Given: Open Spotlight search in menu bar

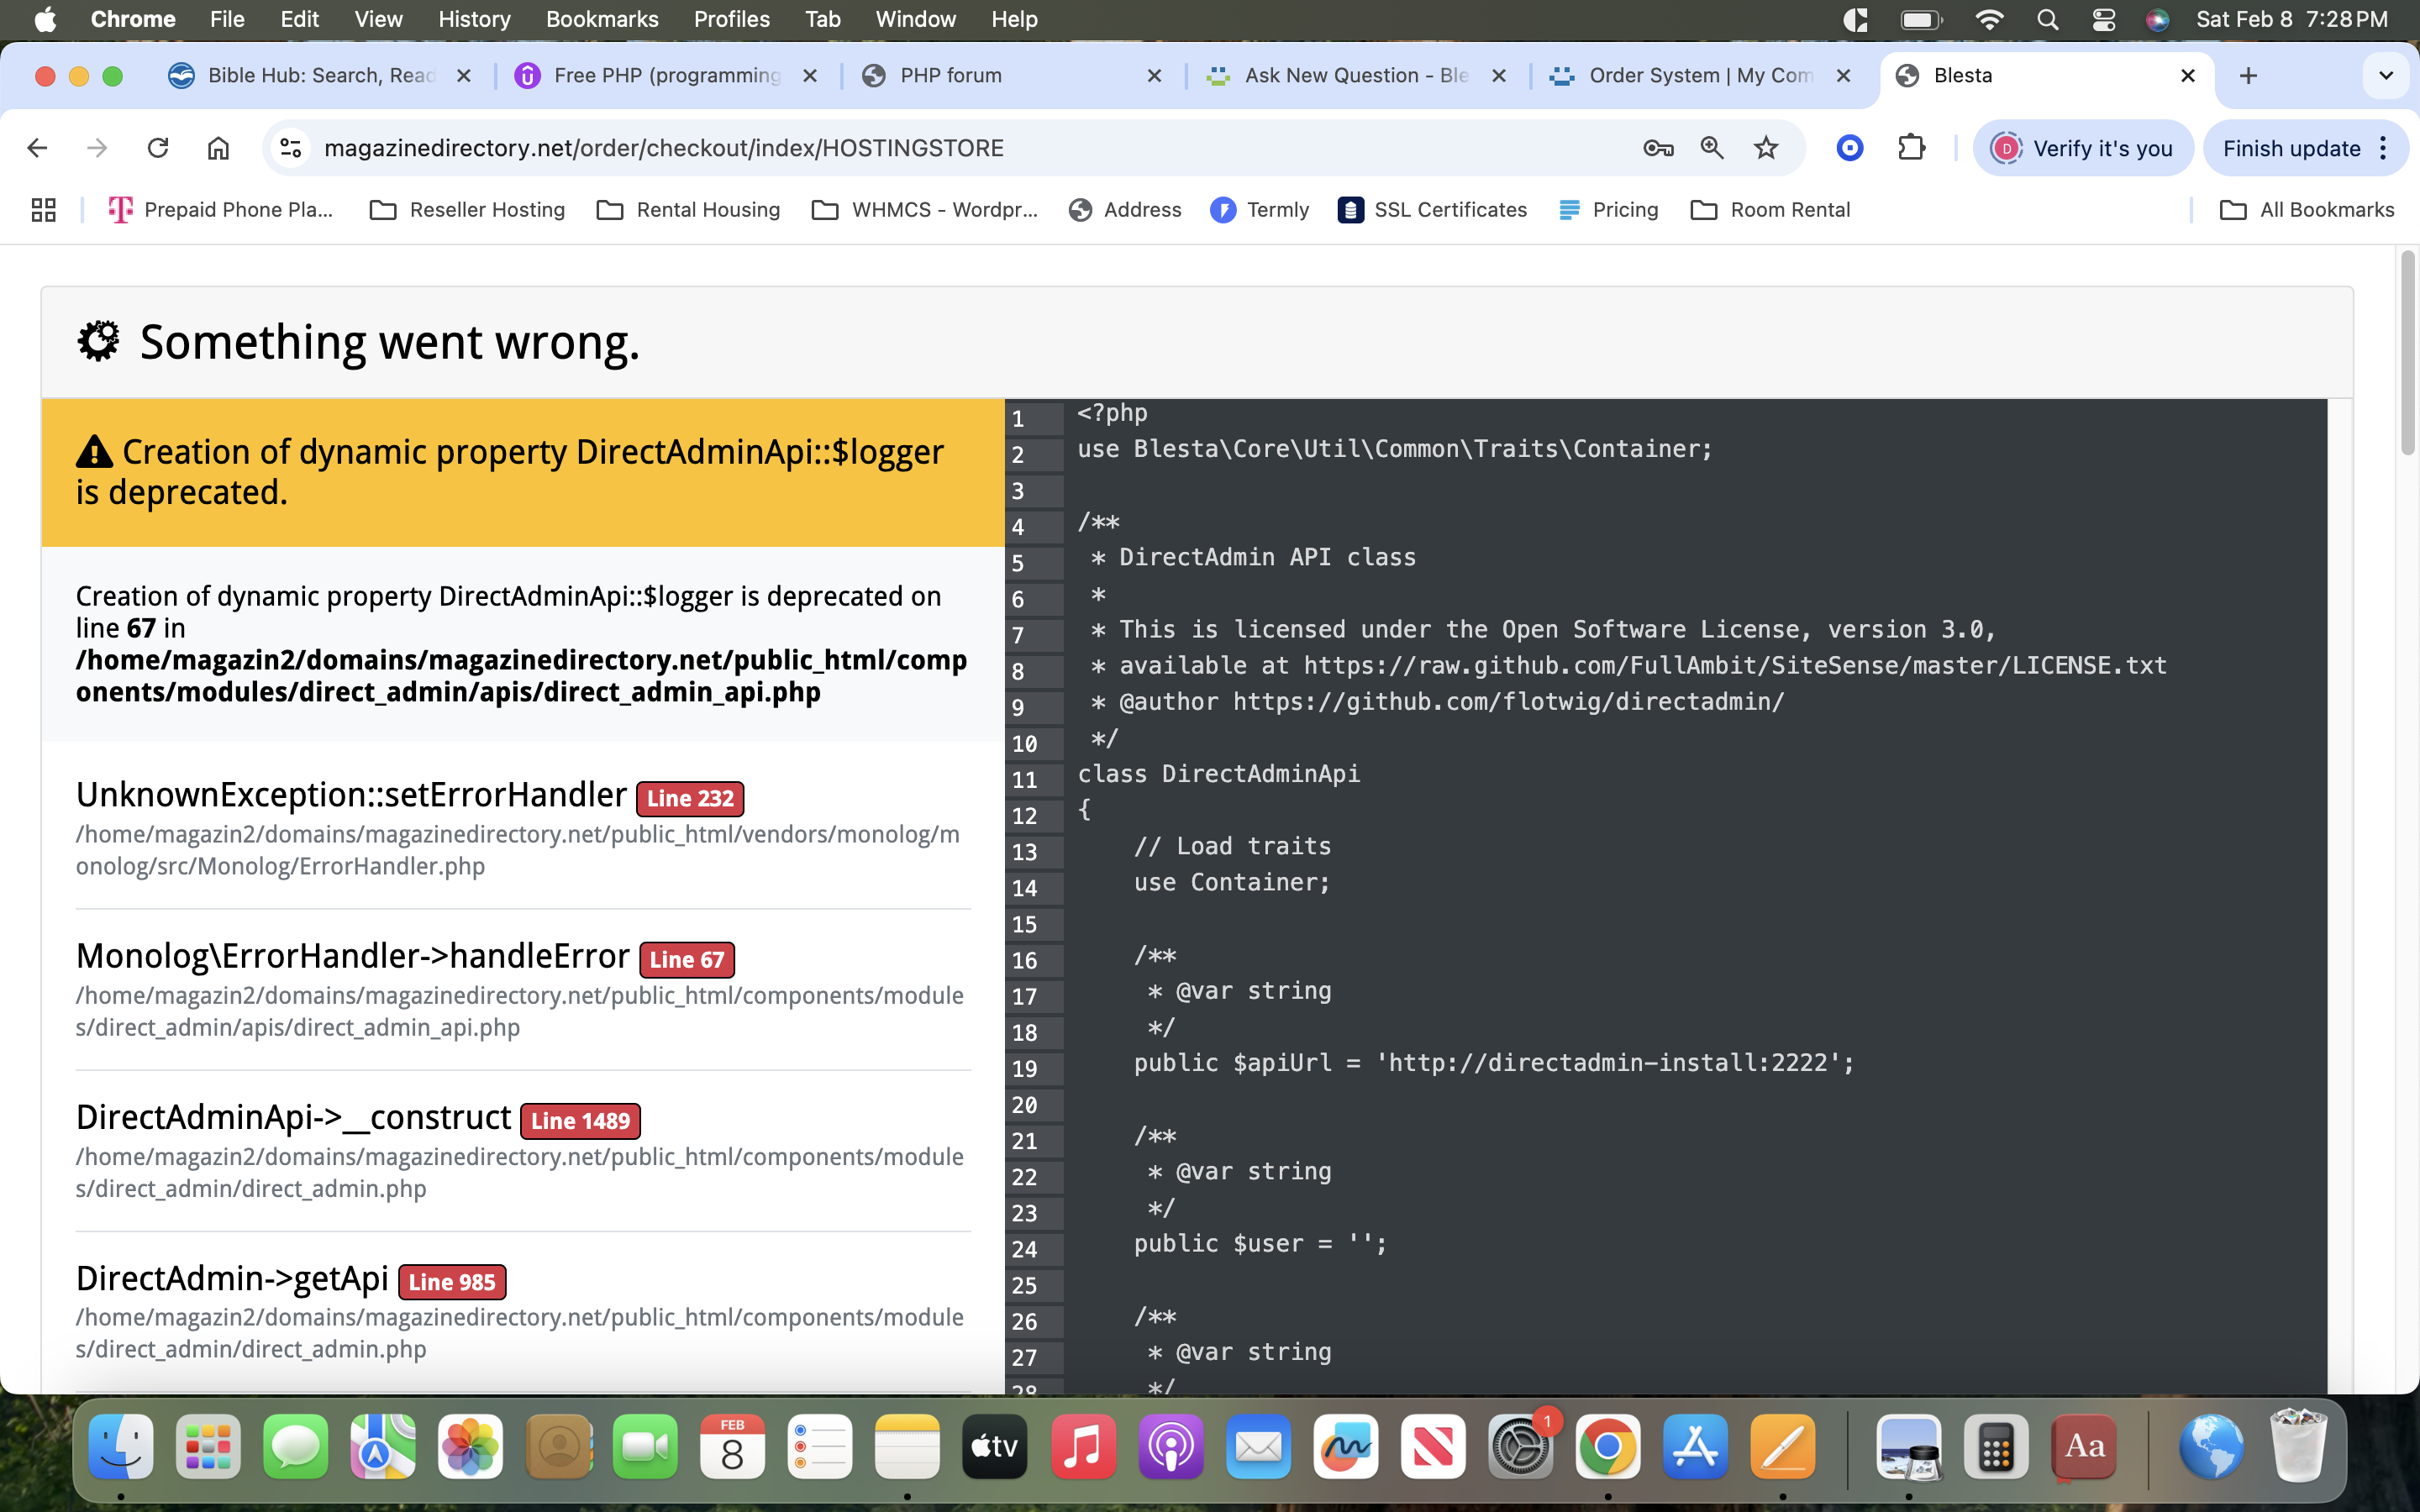Looking at the screenshot, I should pos(2047,19).
